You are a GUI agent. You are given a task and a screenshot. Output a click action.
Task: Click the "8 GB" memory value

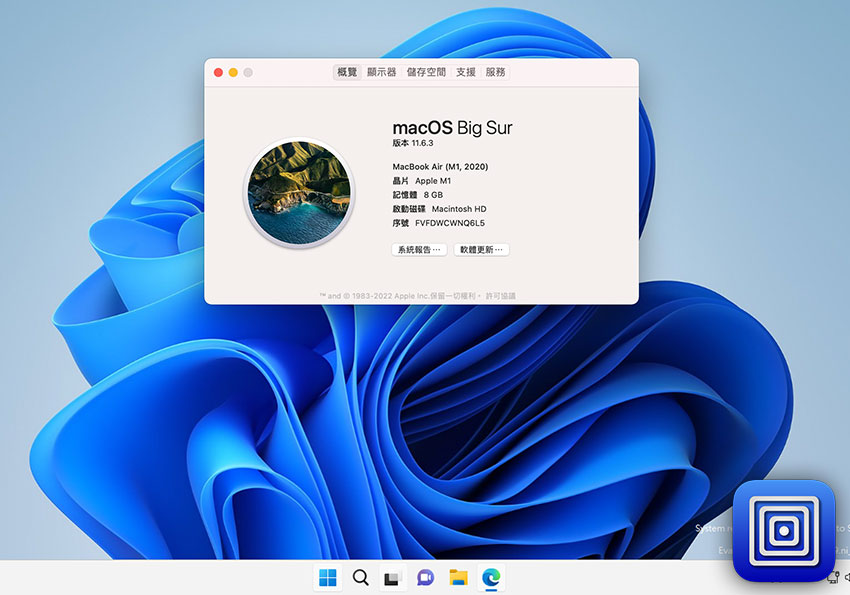433,195
